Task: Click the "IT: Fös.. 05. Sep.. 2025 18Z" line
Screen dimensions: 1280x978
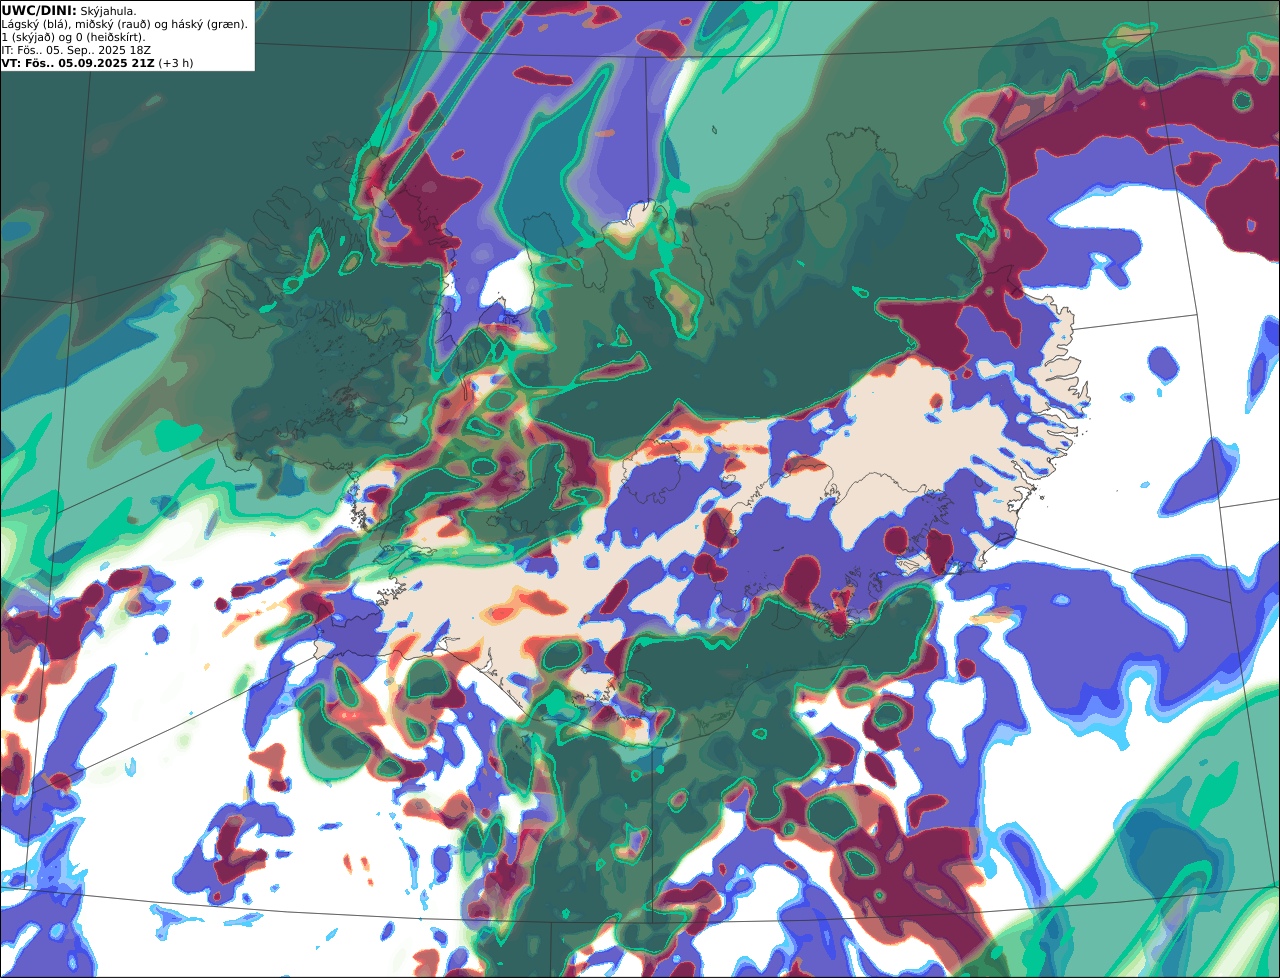Action: point(74,50)
